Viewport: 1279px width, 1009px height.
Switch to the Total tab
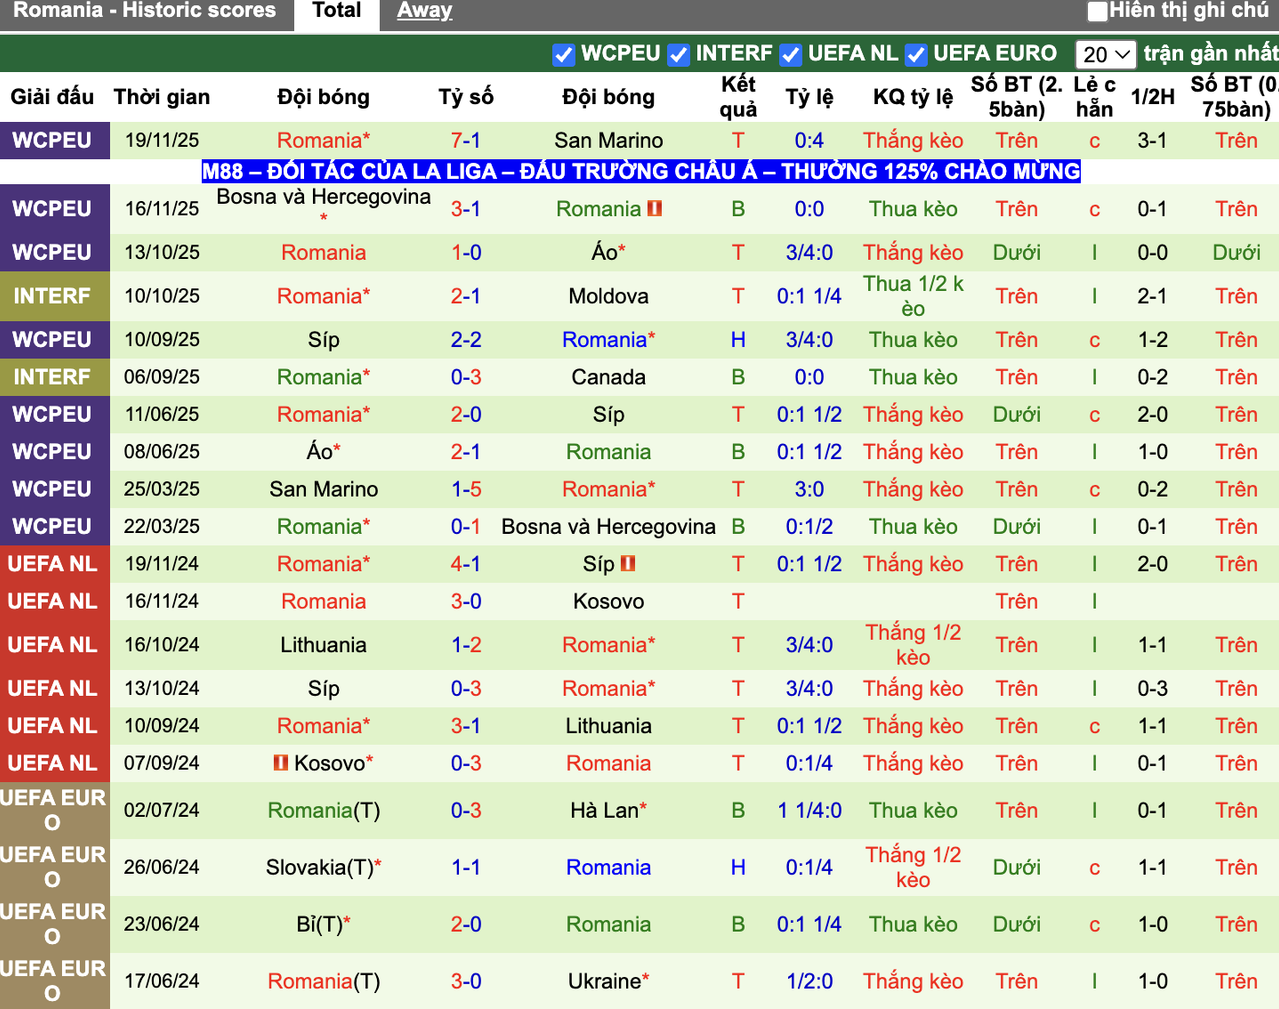pos(336,11)
